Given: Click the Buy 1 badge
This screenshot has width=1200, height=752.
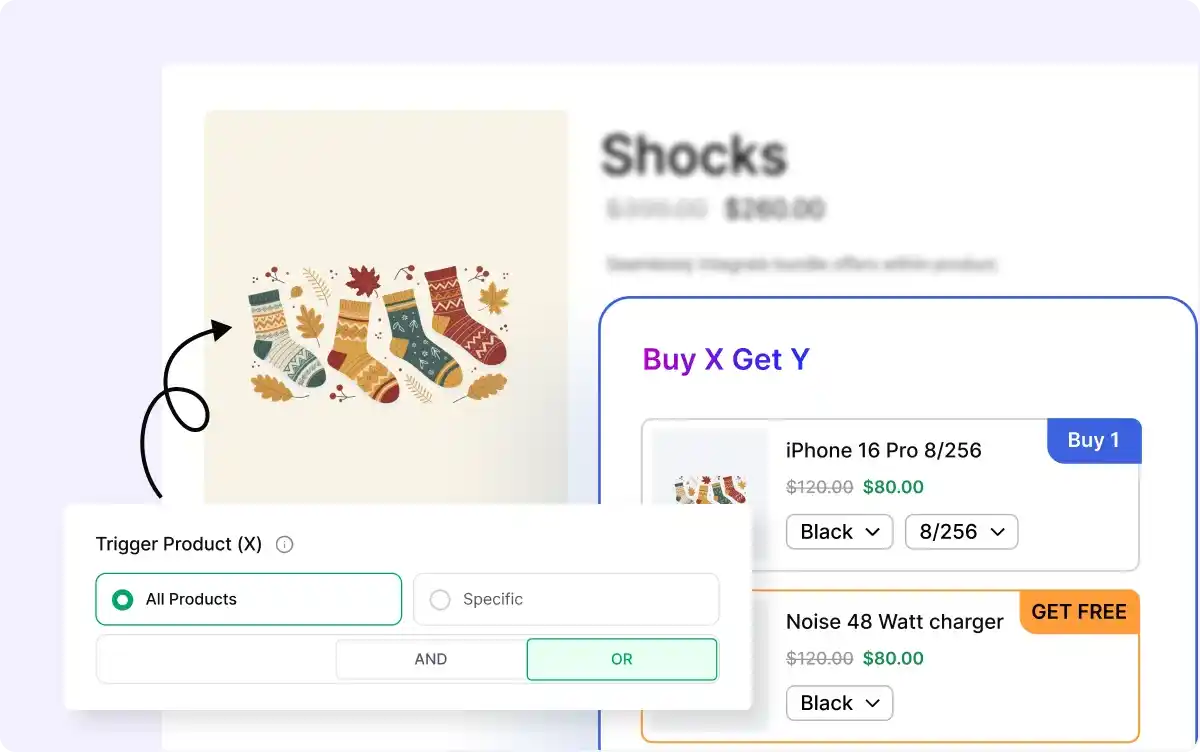Looking at the screenshot, I should tap(1093, 441).
